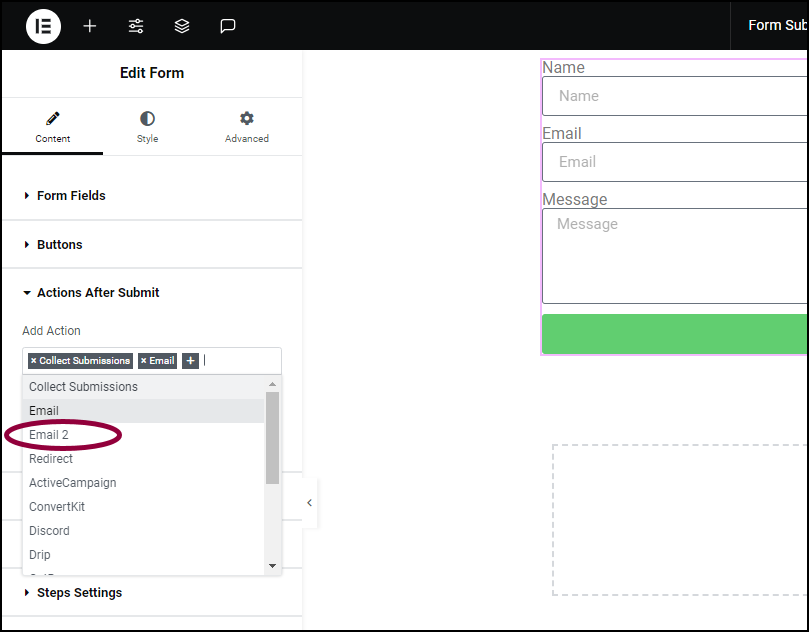The height and width of the screenshot is (632, 809).
Task: Click the plus tag in Add Action
Action: point(190,361)
